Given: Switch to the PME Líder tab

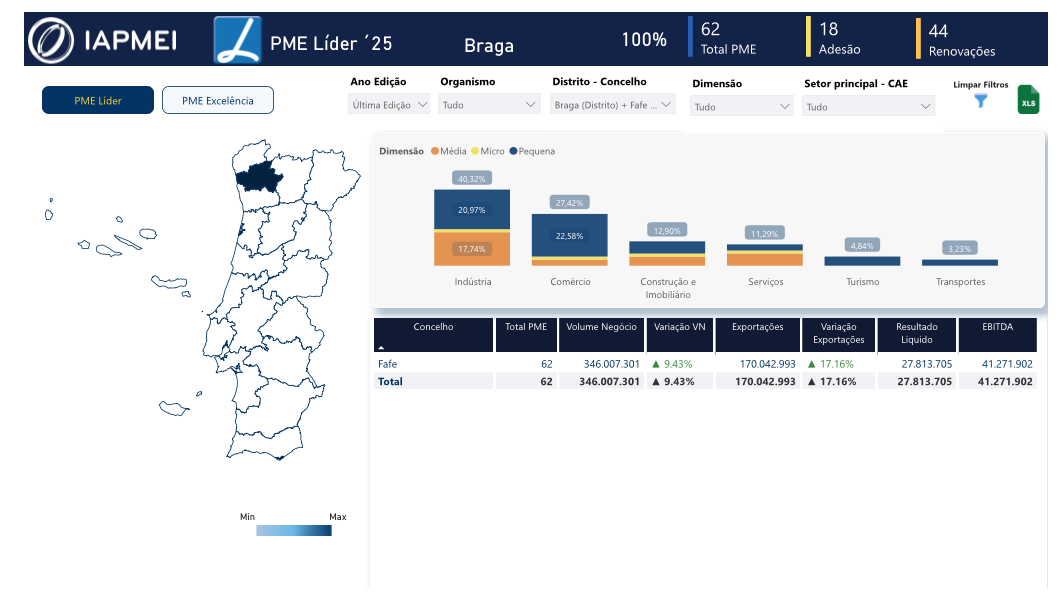Looking at the screenshot, I should (98, 100).
